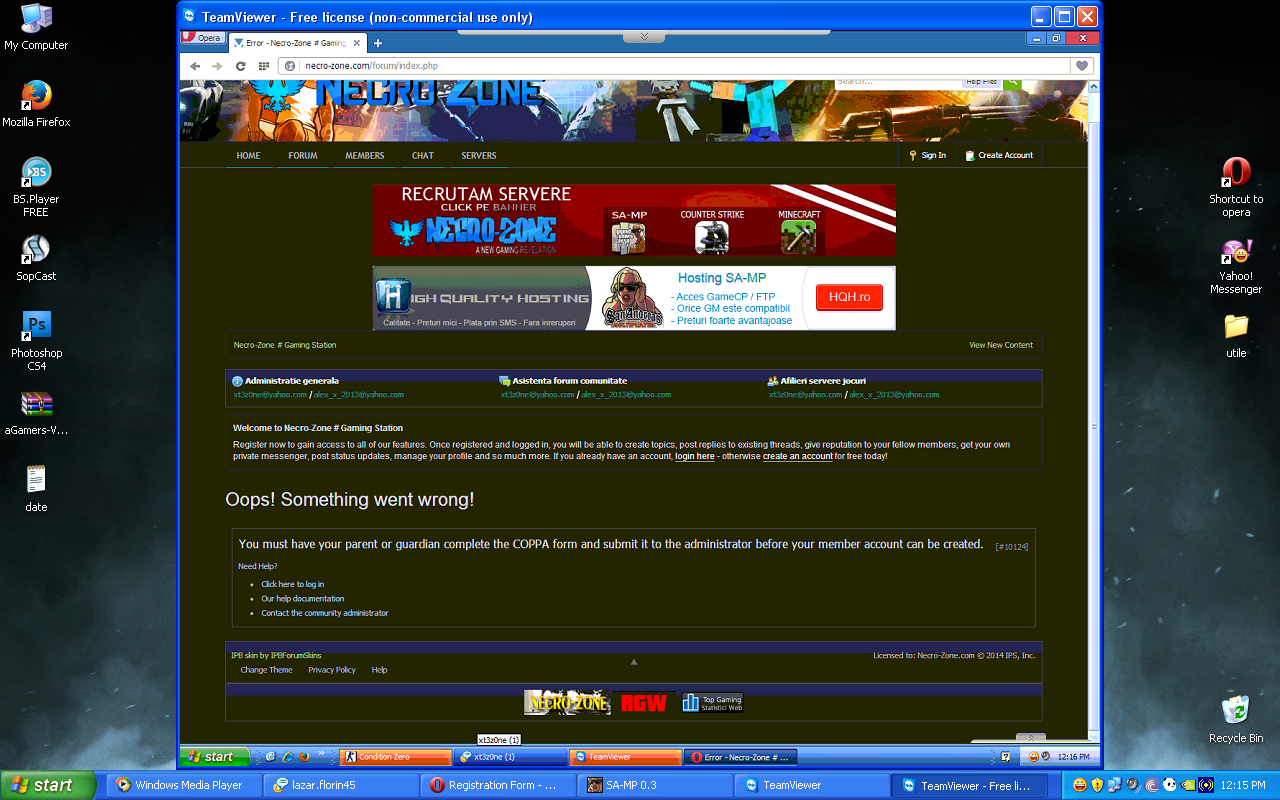Open the Change Theme dropdown
Viewport: 1280px width, 800px height.
(x=266, y=670)
